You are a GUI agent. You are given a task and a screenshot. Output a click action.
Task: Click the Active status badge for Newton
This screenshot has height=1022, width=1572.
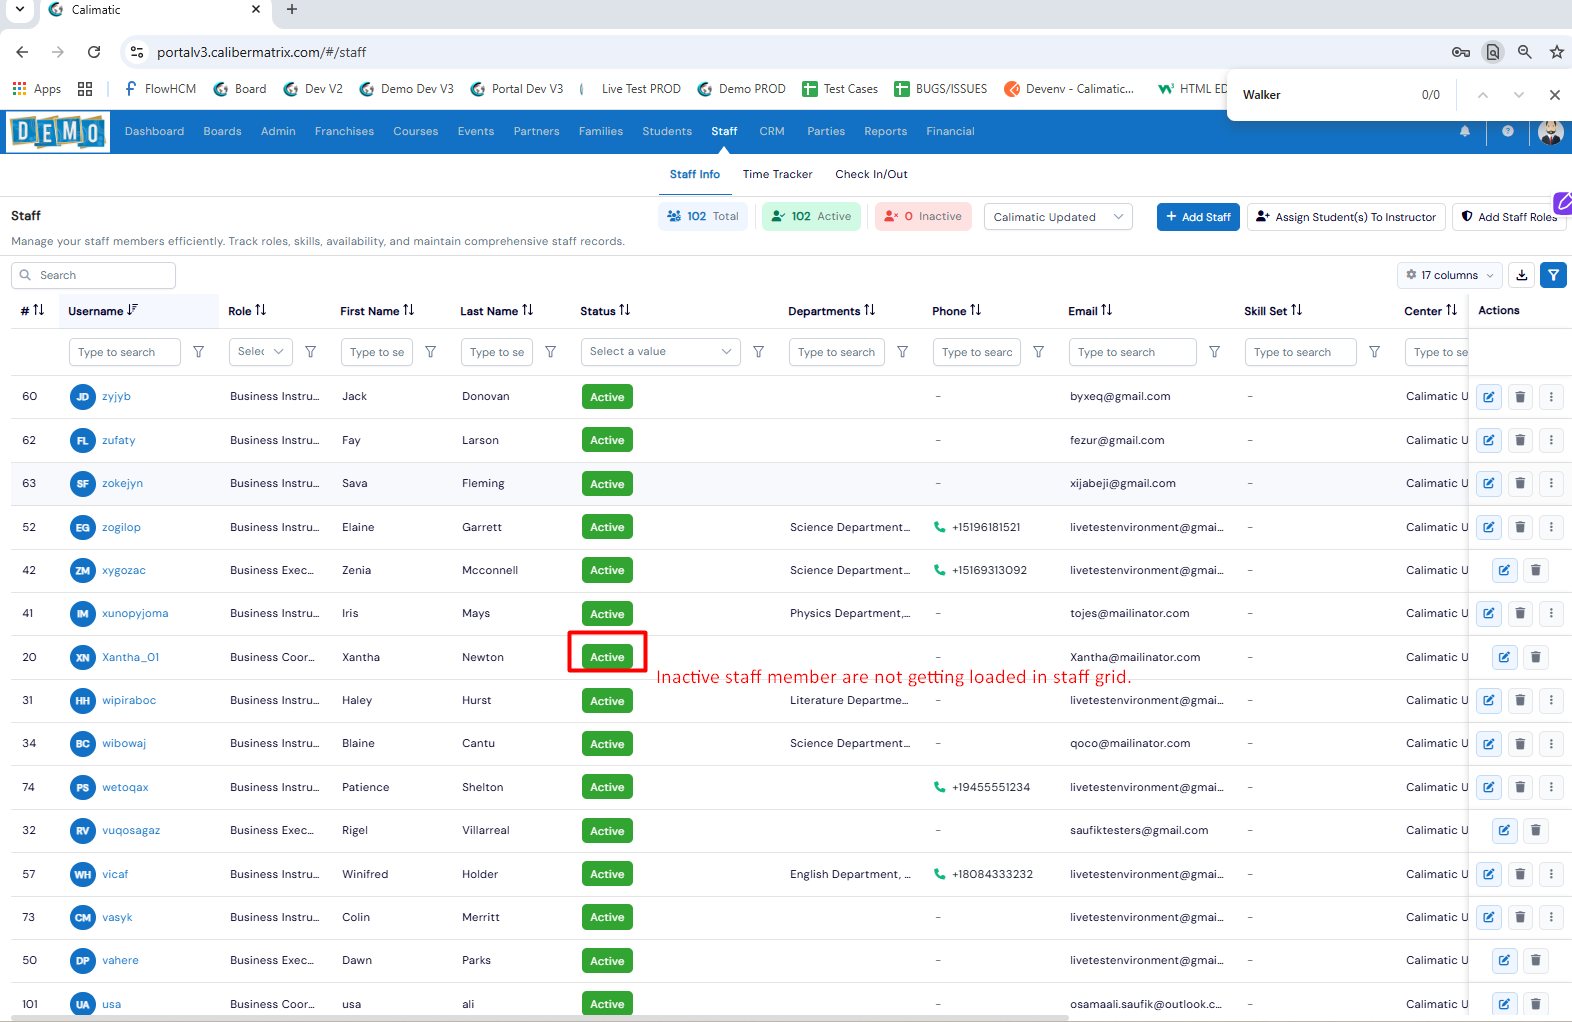(607, 657)
